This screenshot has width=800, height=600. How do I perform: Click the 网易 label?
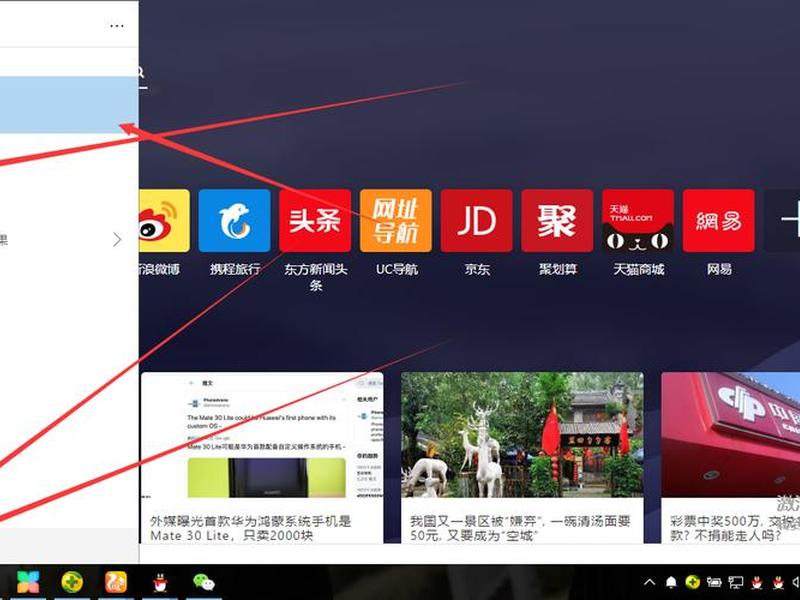pos(719,269)
